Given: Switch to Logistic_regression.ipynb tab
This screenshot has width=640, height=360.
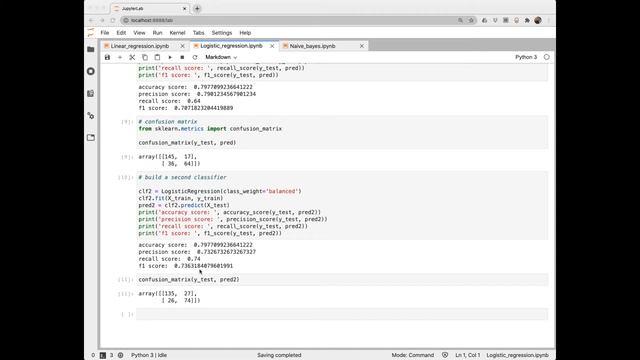Looking at the screenshot, I should pos(231,46).
